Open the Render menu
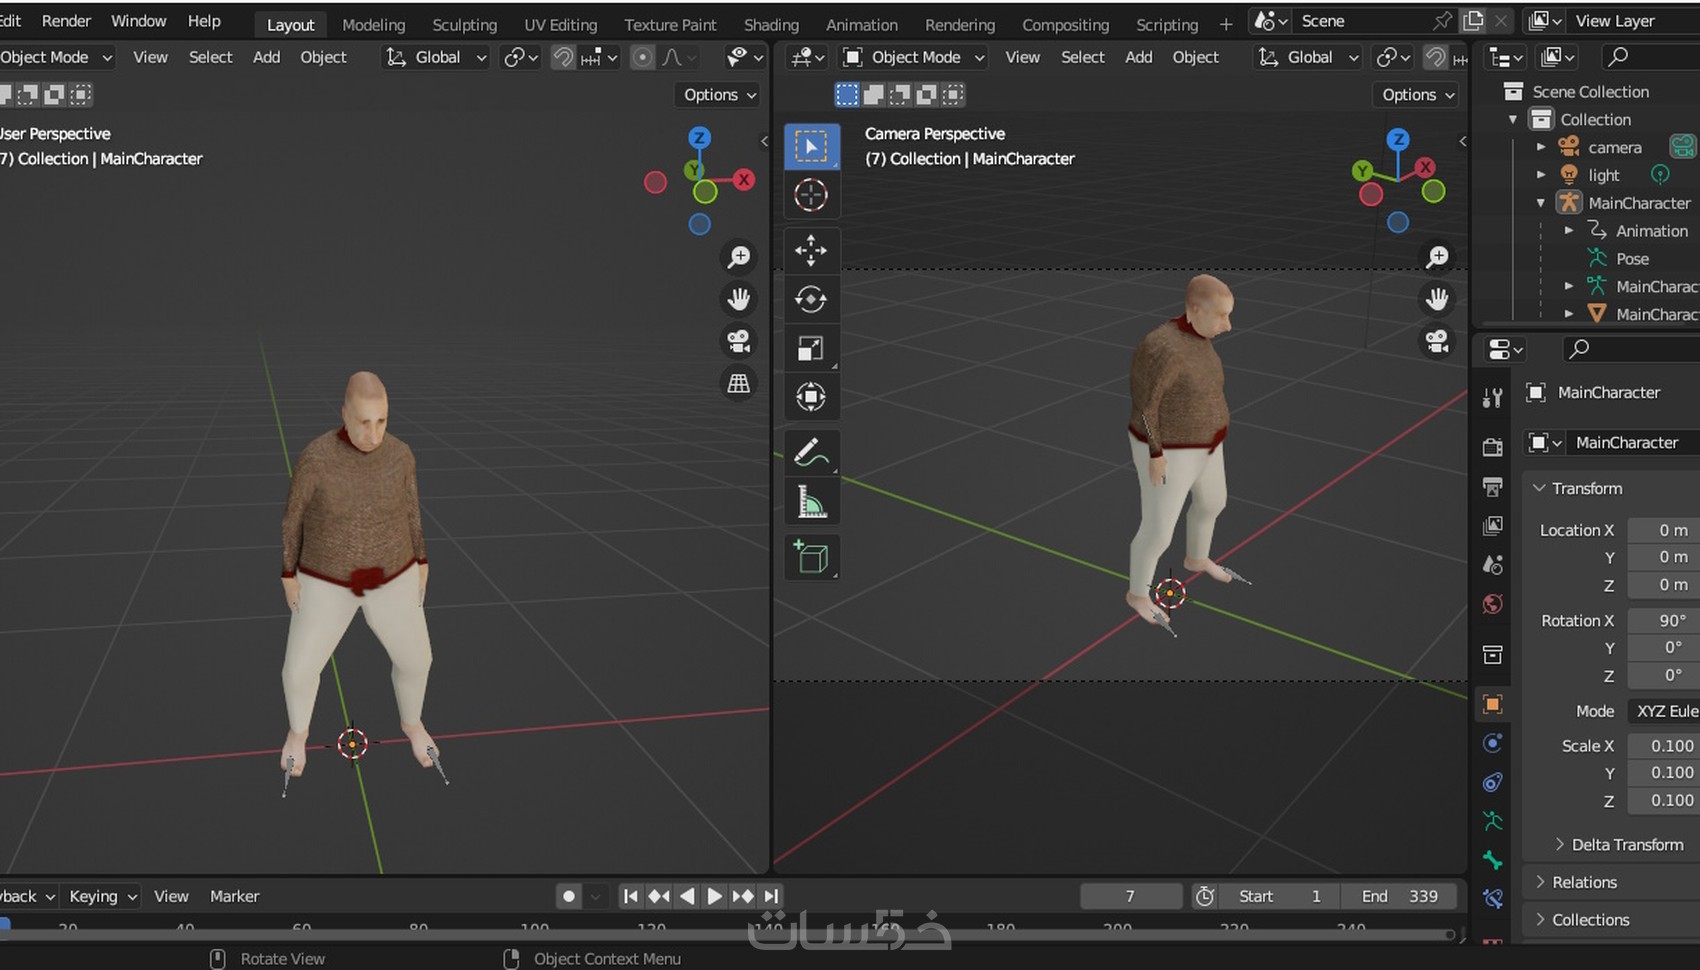Image resolution: width=1700 pixels, height=970 pixels. [x=66, y=21]
